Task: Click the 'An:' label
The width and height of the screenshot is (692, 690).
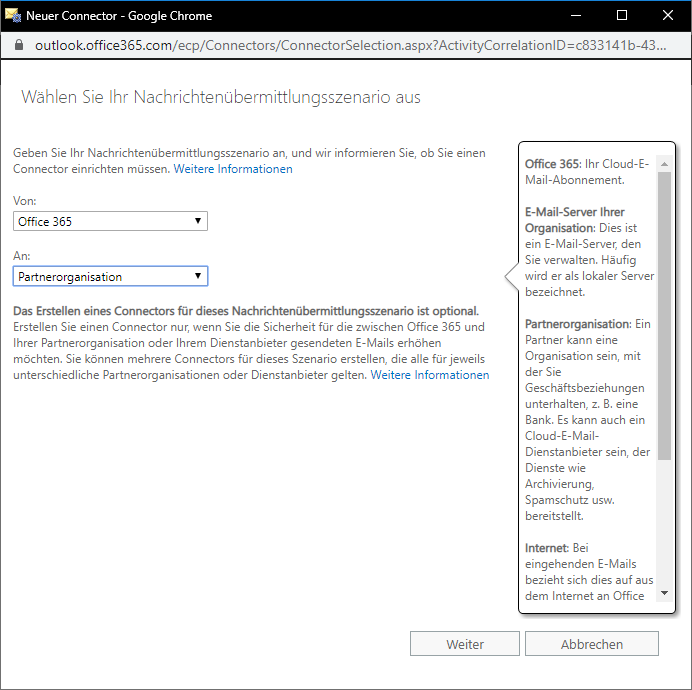Action: tap(22, 256)
